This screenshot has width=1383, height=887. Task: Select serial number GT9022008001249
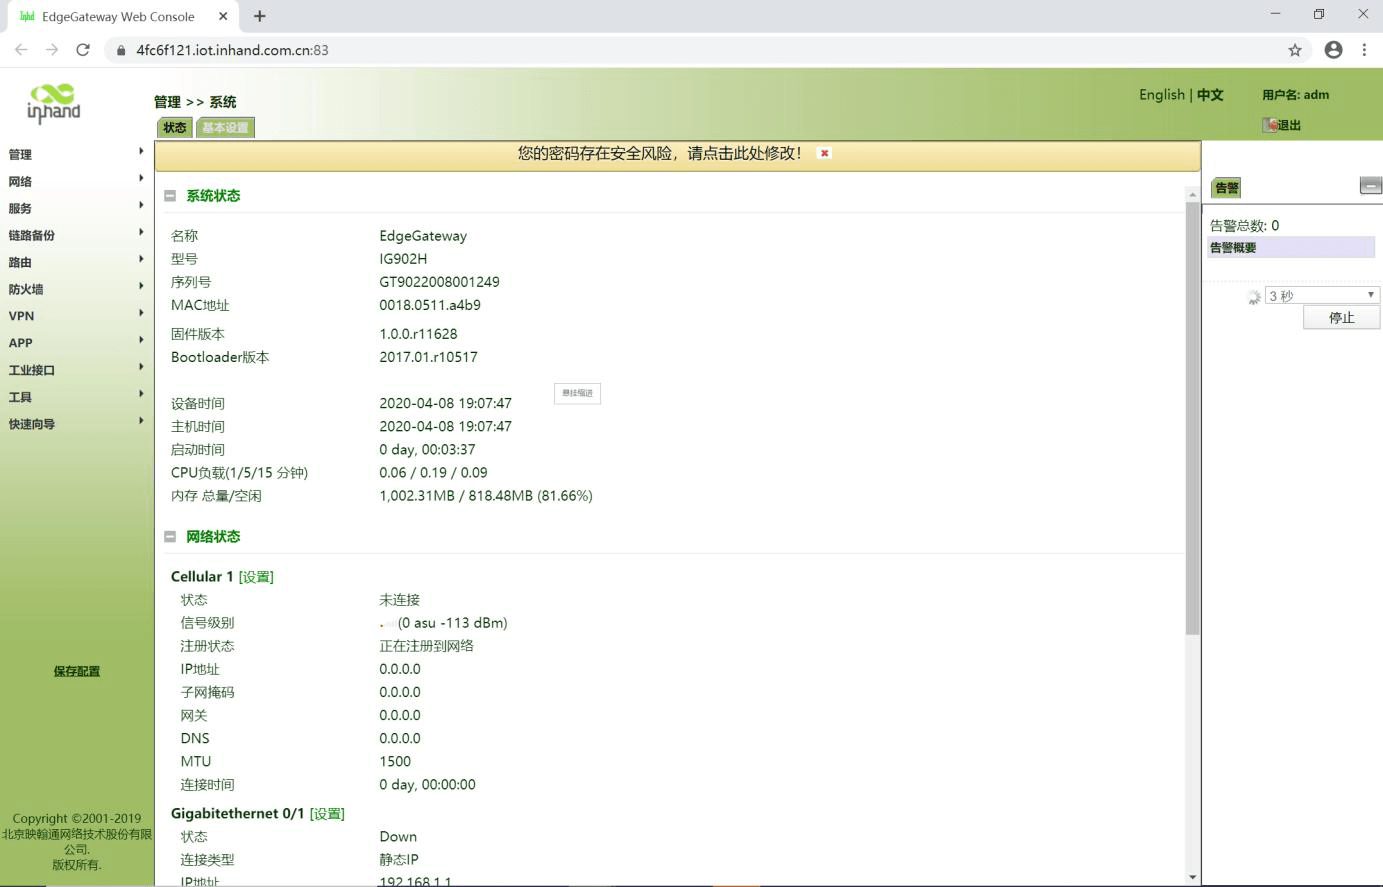[439, 282]
